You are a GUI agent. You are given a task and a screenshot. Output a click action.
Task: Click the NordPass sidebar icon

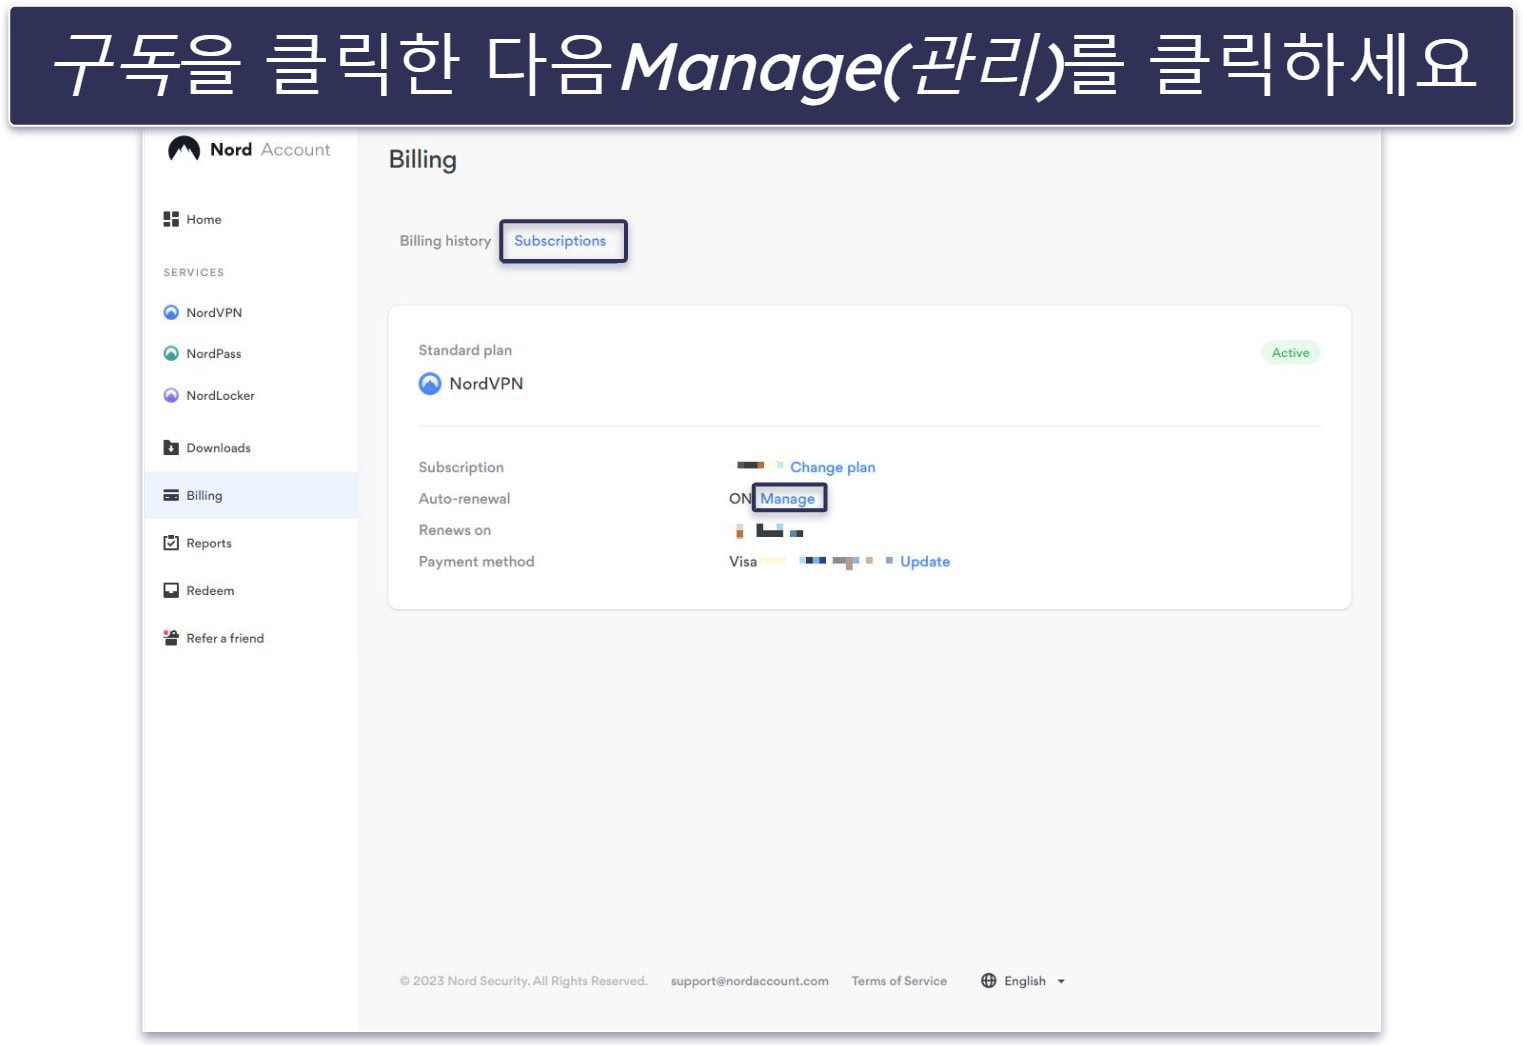pos(171,353)
